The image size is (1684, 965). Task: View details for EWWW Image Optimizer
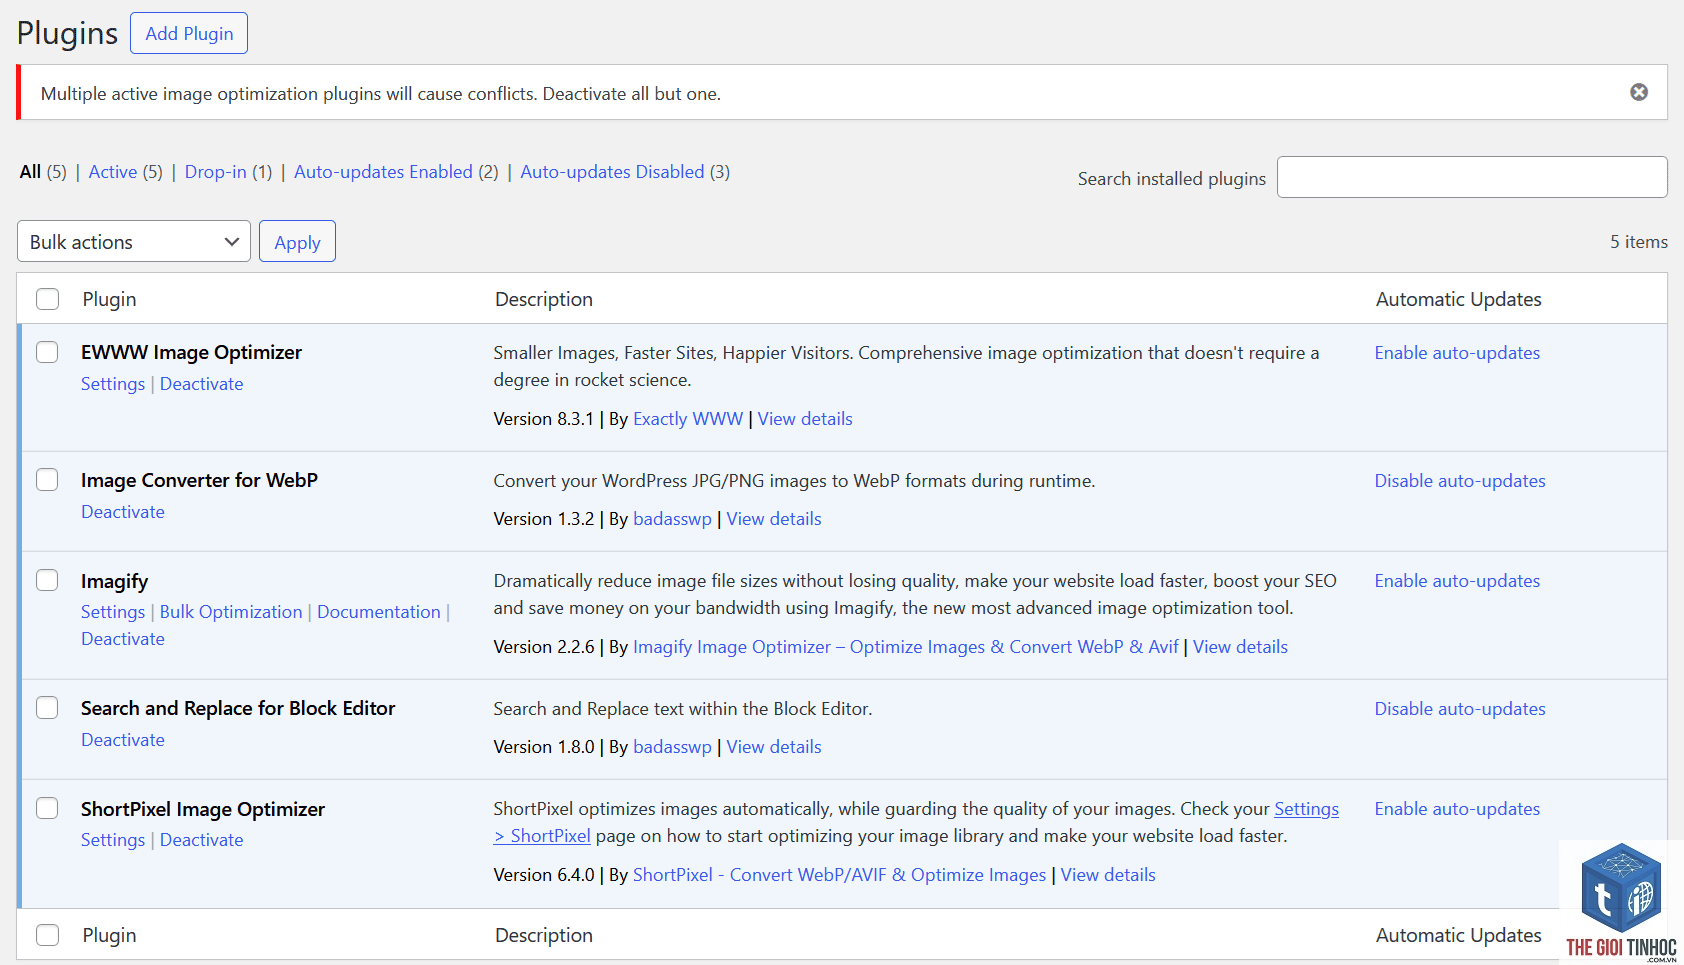[805, 419]
